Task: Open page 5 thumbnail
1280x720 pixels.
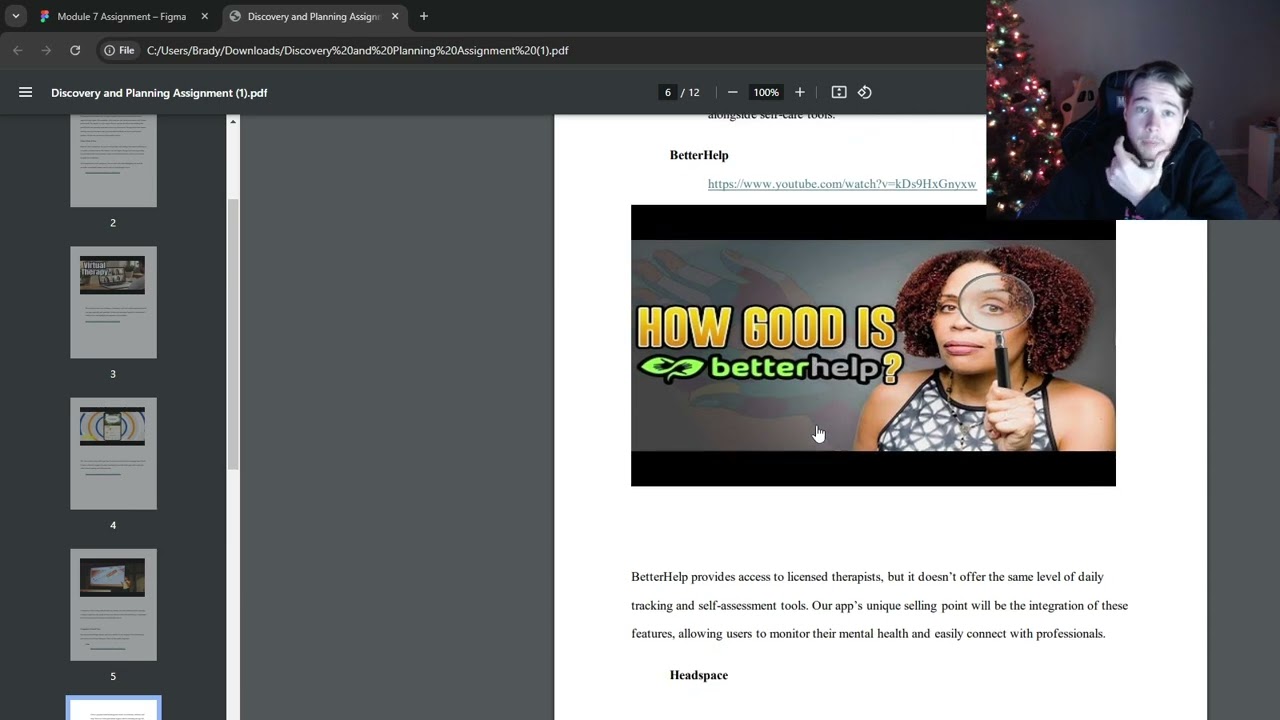Action: [113, 604]
